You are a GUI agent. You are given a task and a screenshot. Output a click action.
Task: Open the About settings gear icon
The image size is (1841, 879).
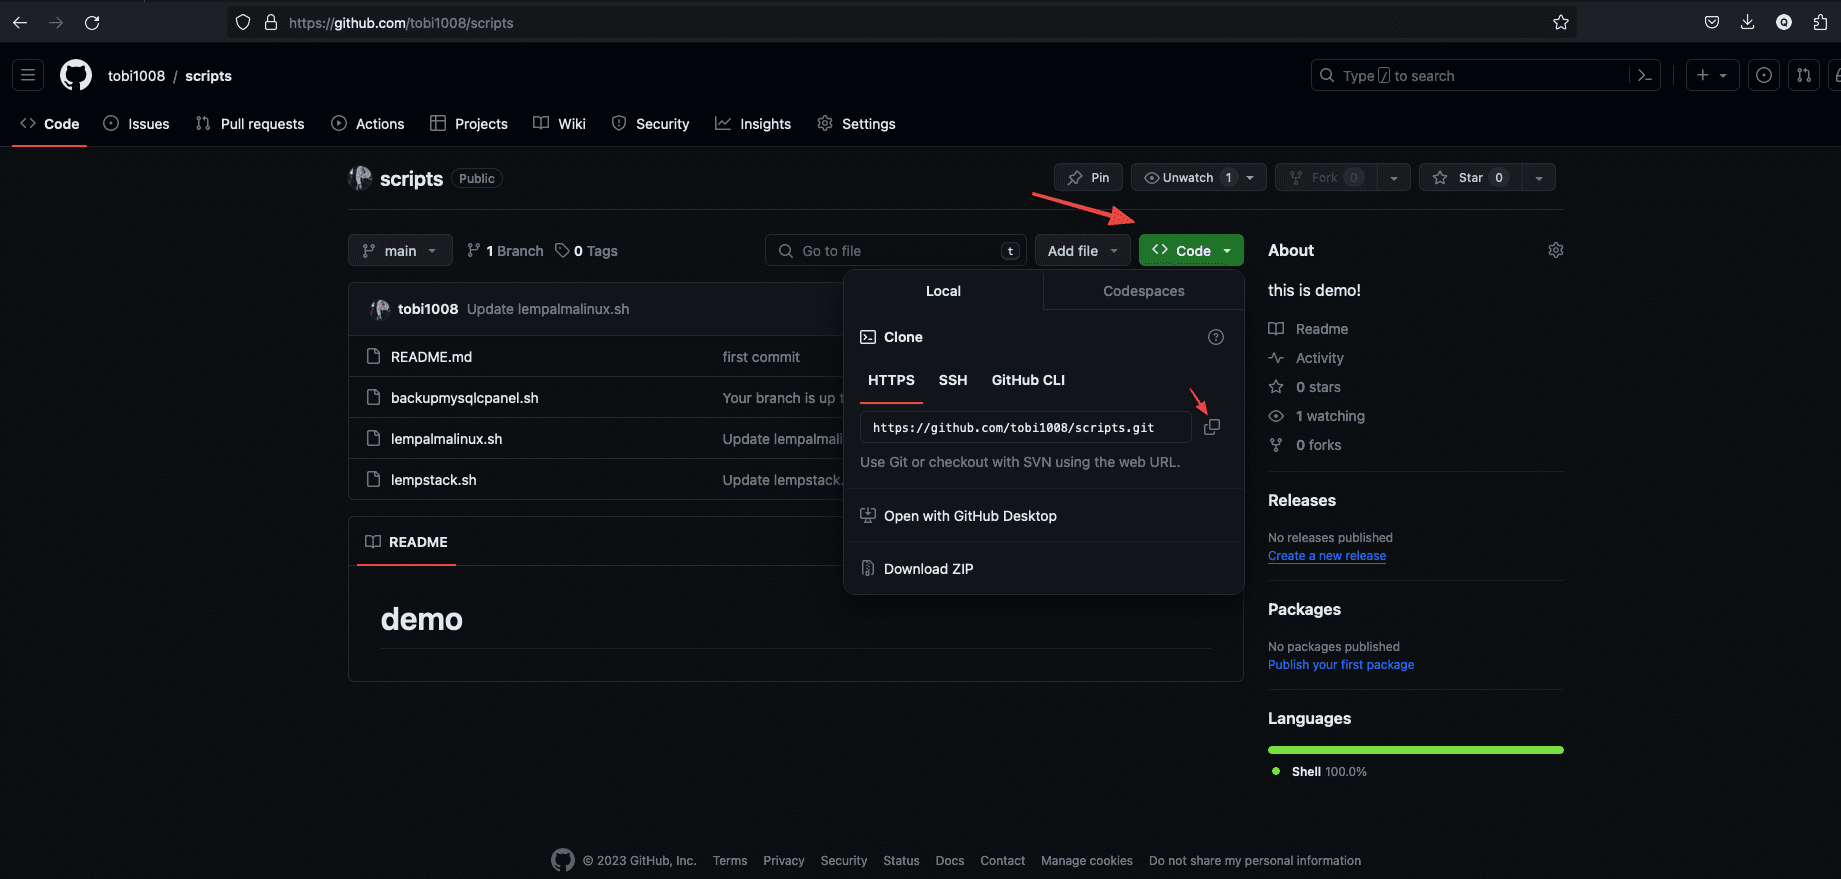click(x=1555, y=250)
